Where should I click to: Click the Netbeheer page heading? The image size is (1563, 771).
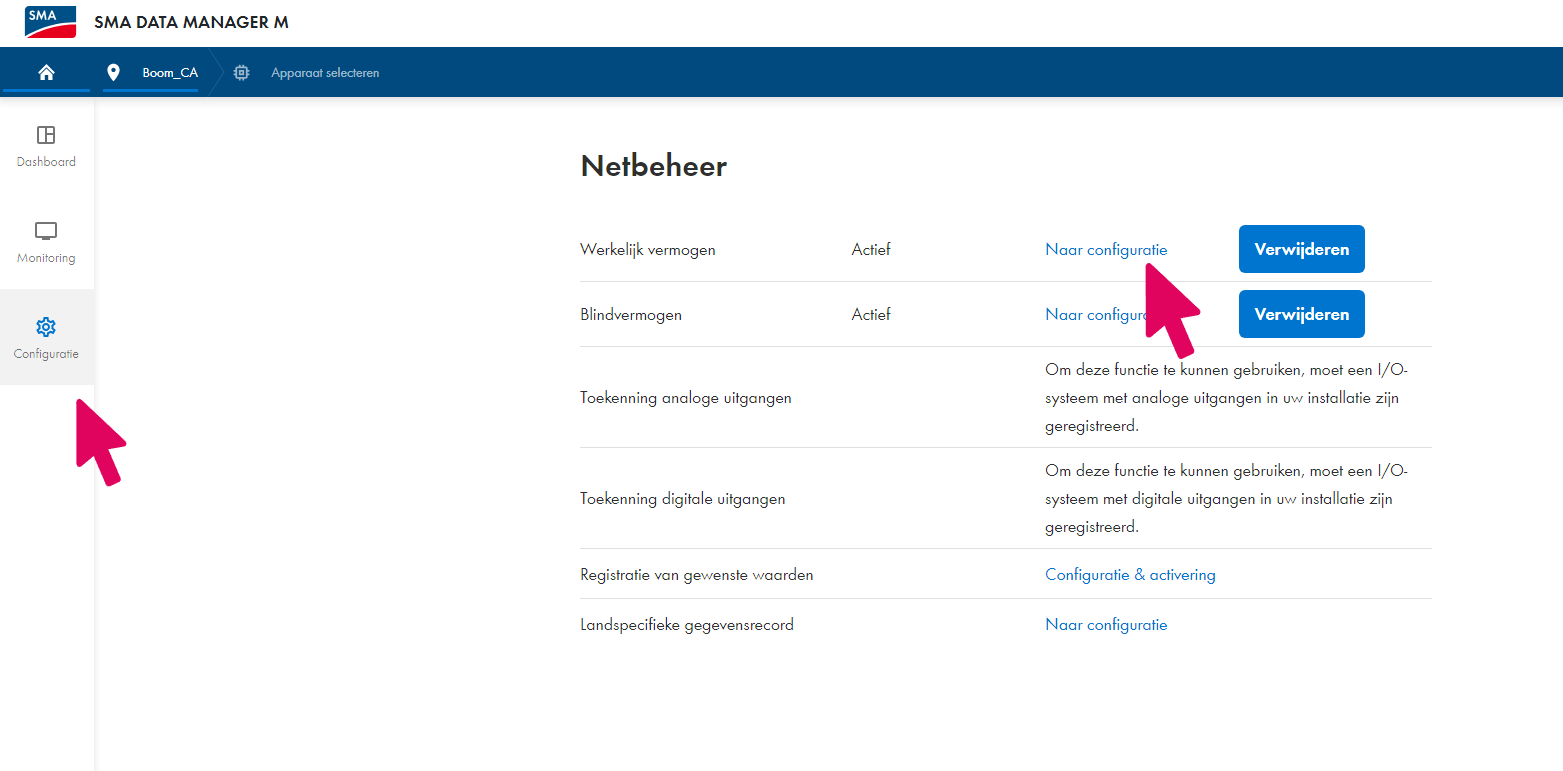653,166
